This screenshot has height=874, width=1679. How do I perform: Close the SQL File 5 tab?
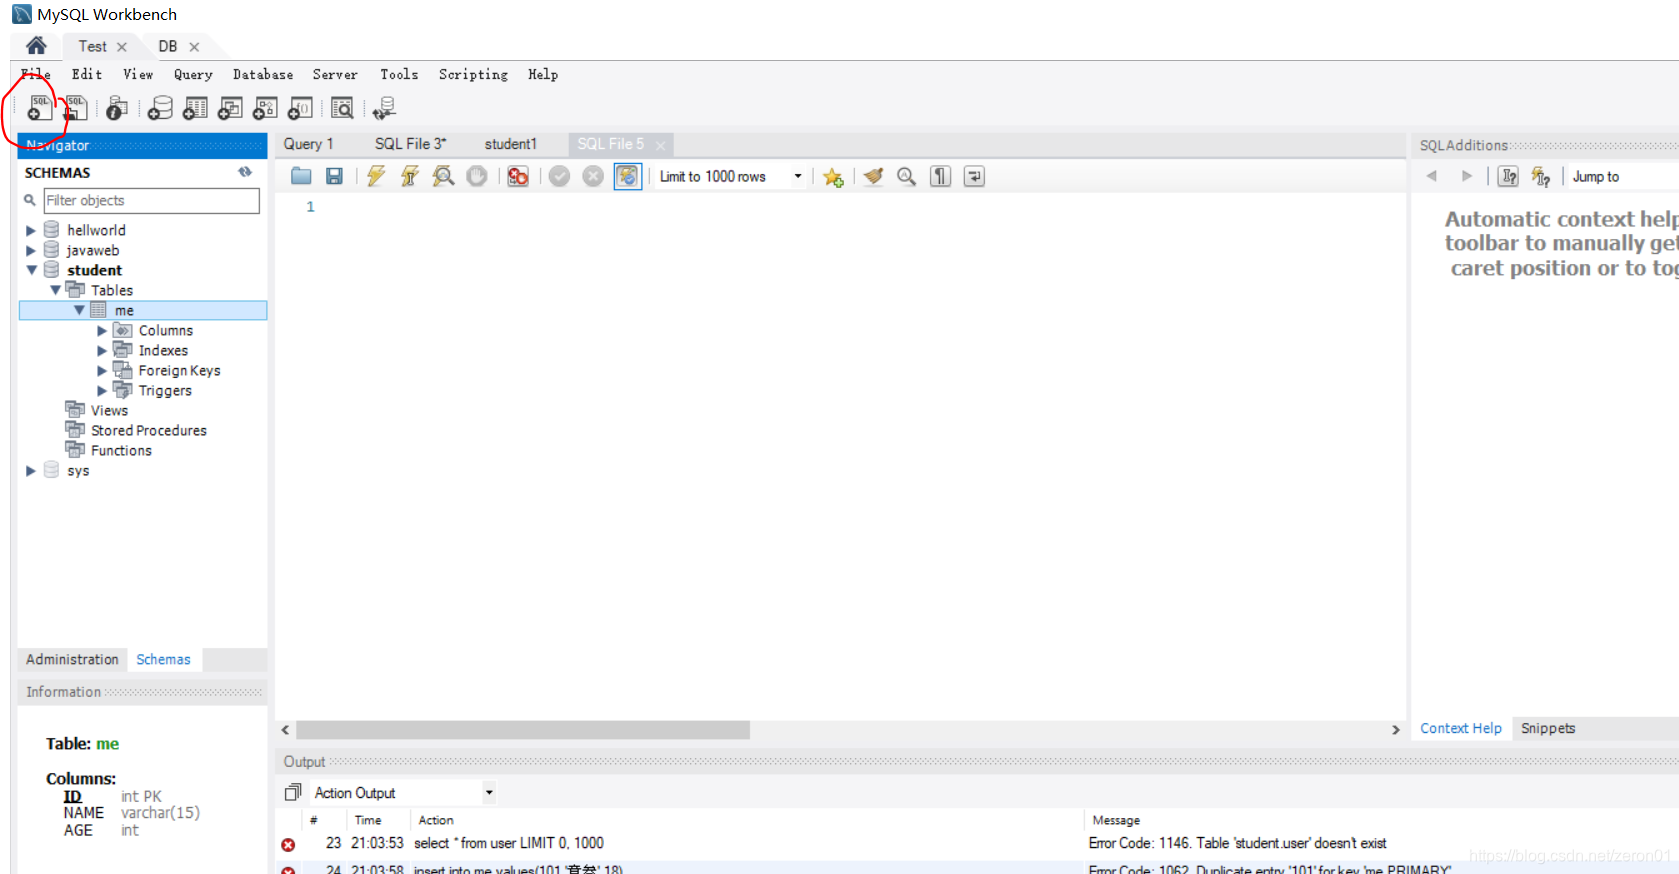660,145
